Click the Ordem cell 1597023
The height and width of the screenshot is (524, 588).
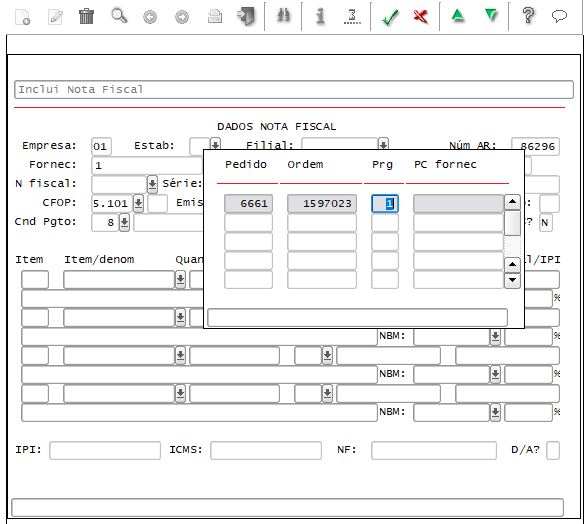[322, 203]
